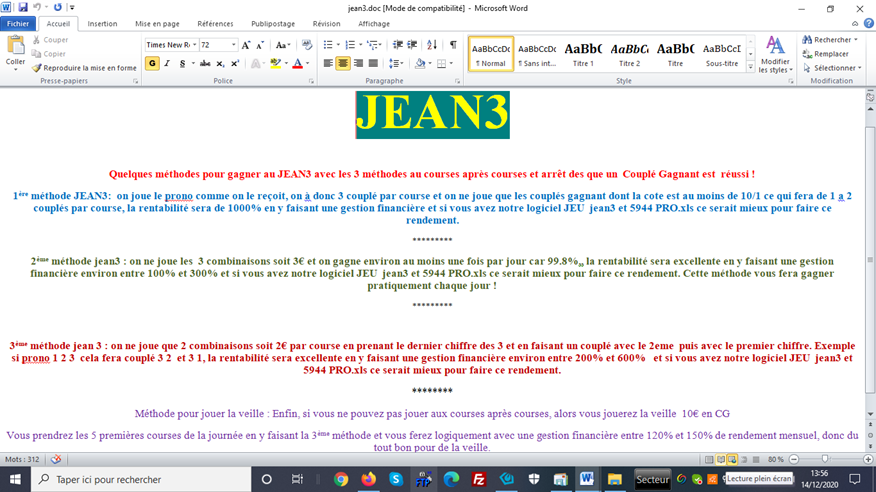Toggle italic (I) formatting
The height and width of the screenshot is (492, 876).
tap(167, 63)
